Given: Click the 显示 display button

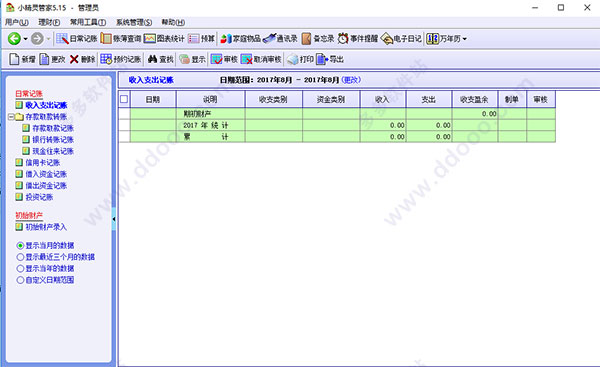Looking at the screenshot, I should (192, 59).
